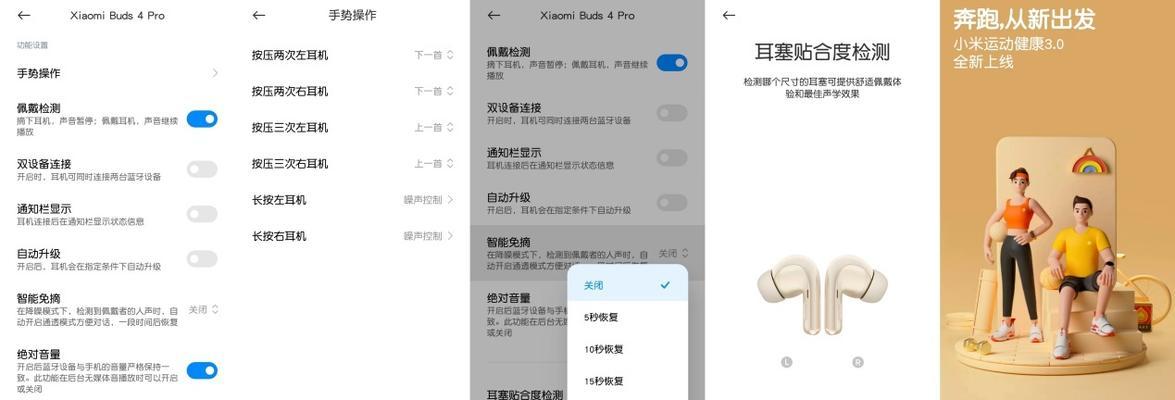
Task: Tap the left earbud L indicator
Action: (x=786, y=362)
